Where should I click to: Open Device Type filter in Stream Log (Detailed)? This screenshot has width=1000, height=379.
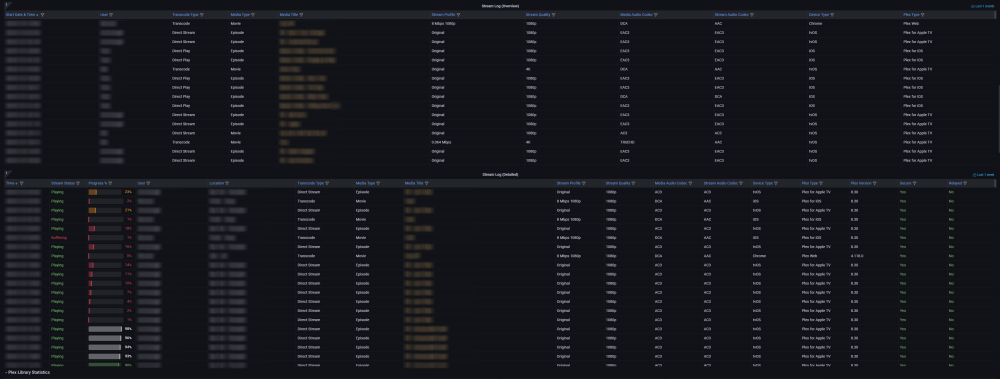776,183
